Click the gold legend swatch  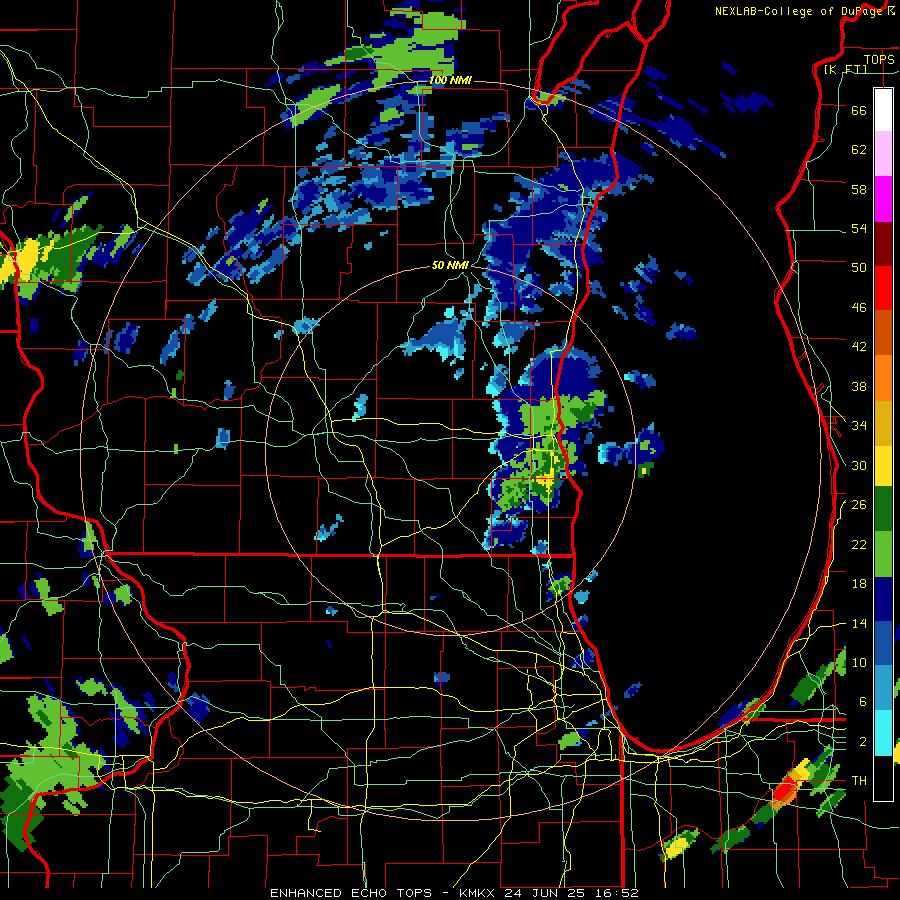point(883,423)
